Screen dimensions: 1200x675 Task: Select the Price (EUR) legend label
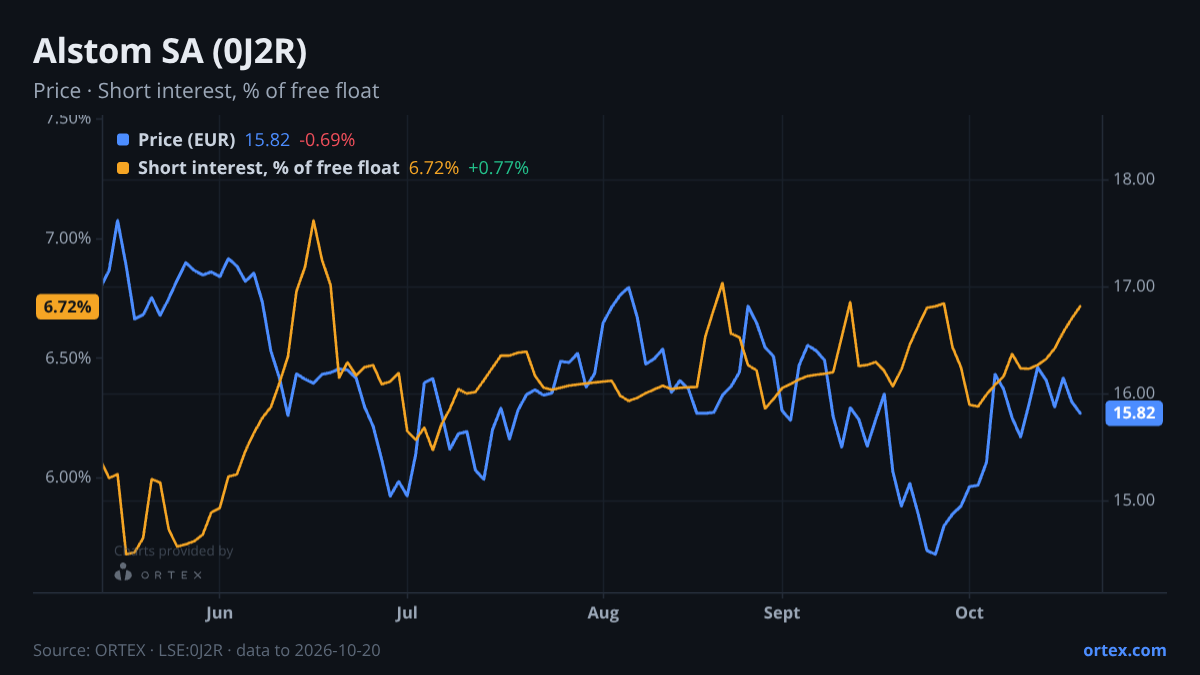[187, 140]
